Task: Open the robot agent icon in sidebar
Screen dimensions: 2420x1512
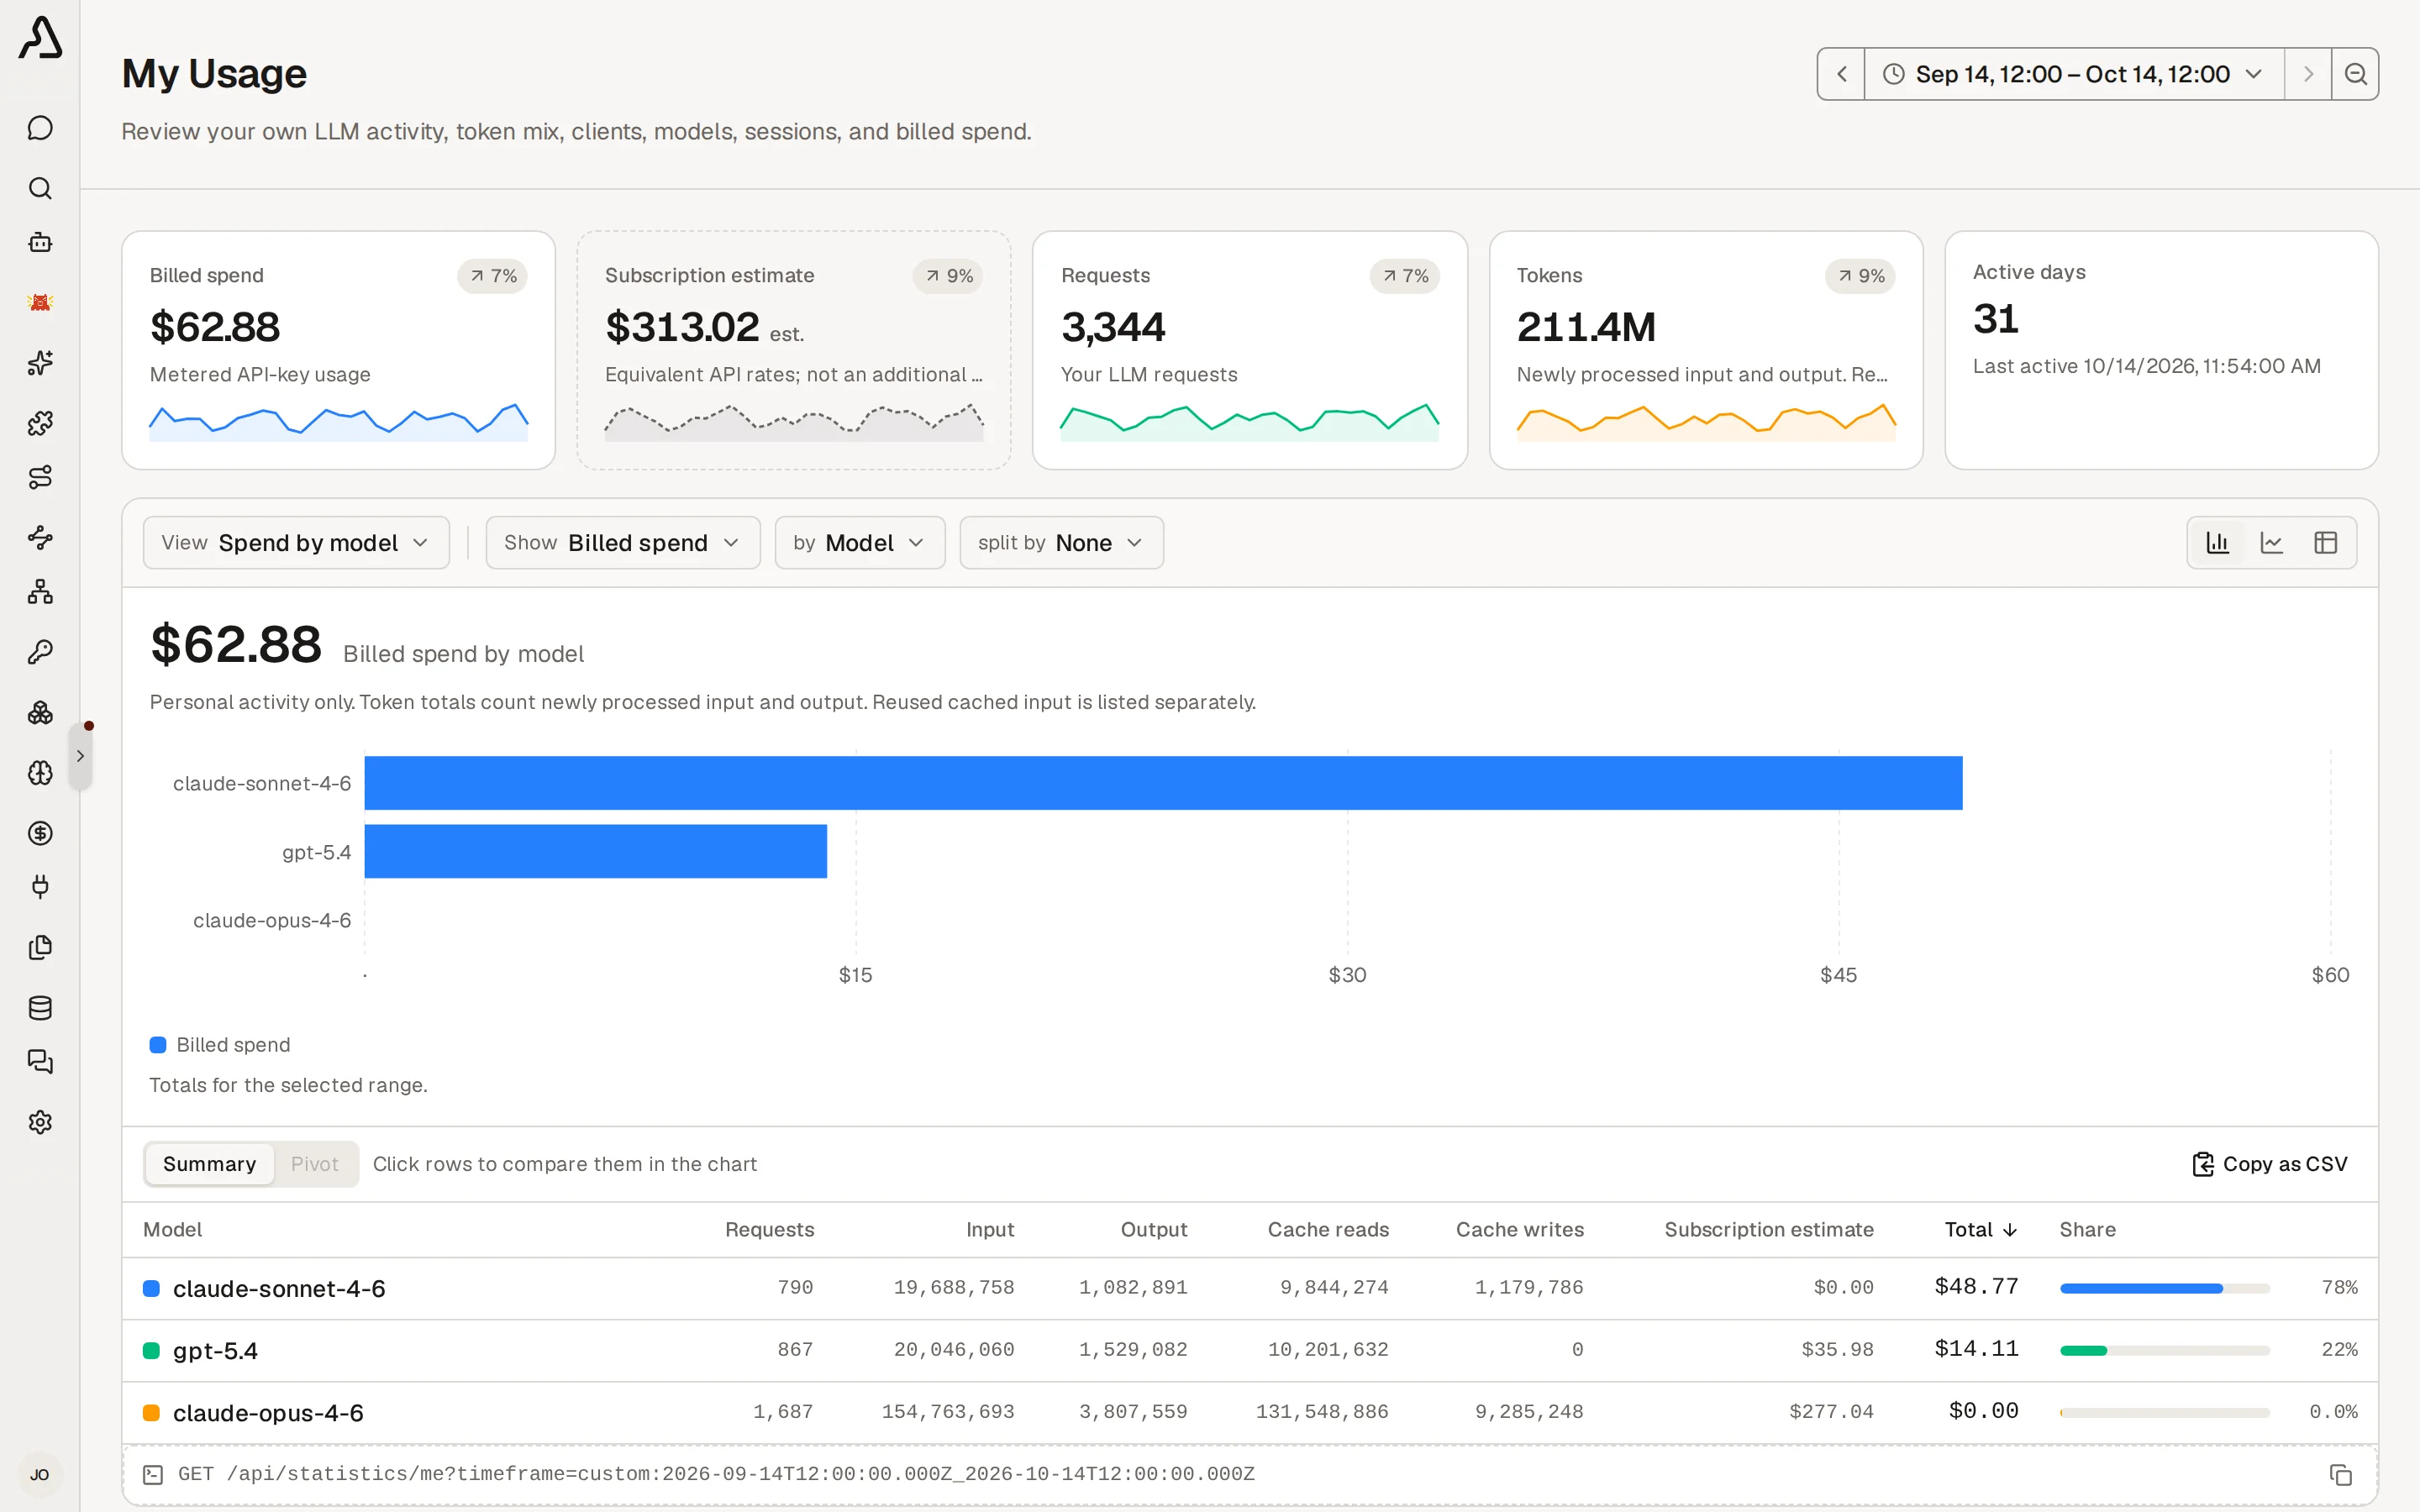Action: pyautogui.click(x=40, y=242)
